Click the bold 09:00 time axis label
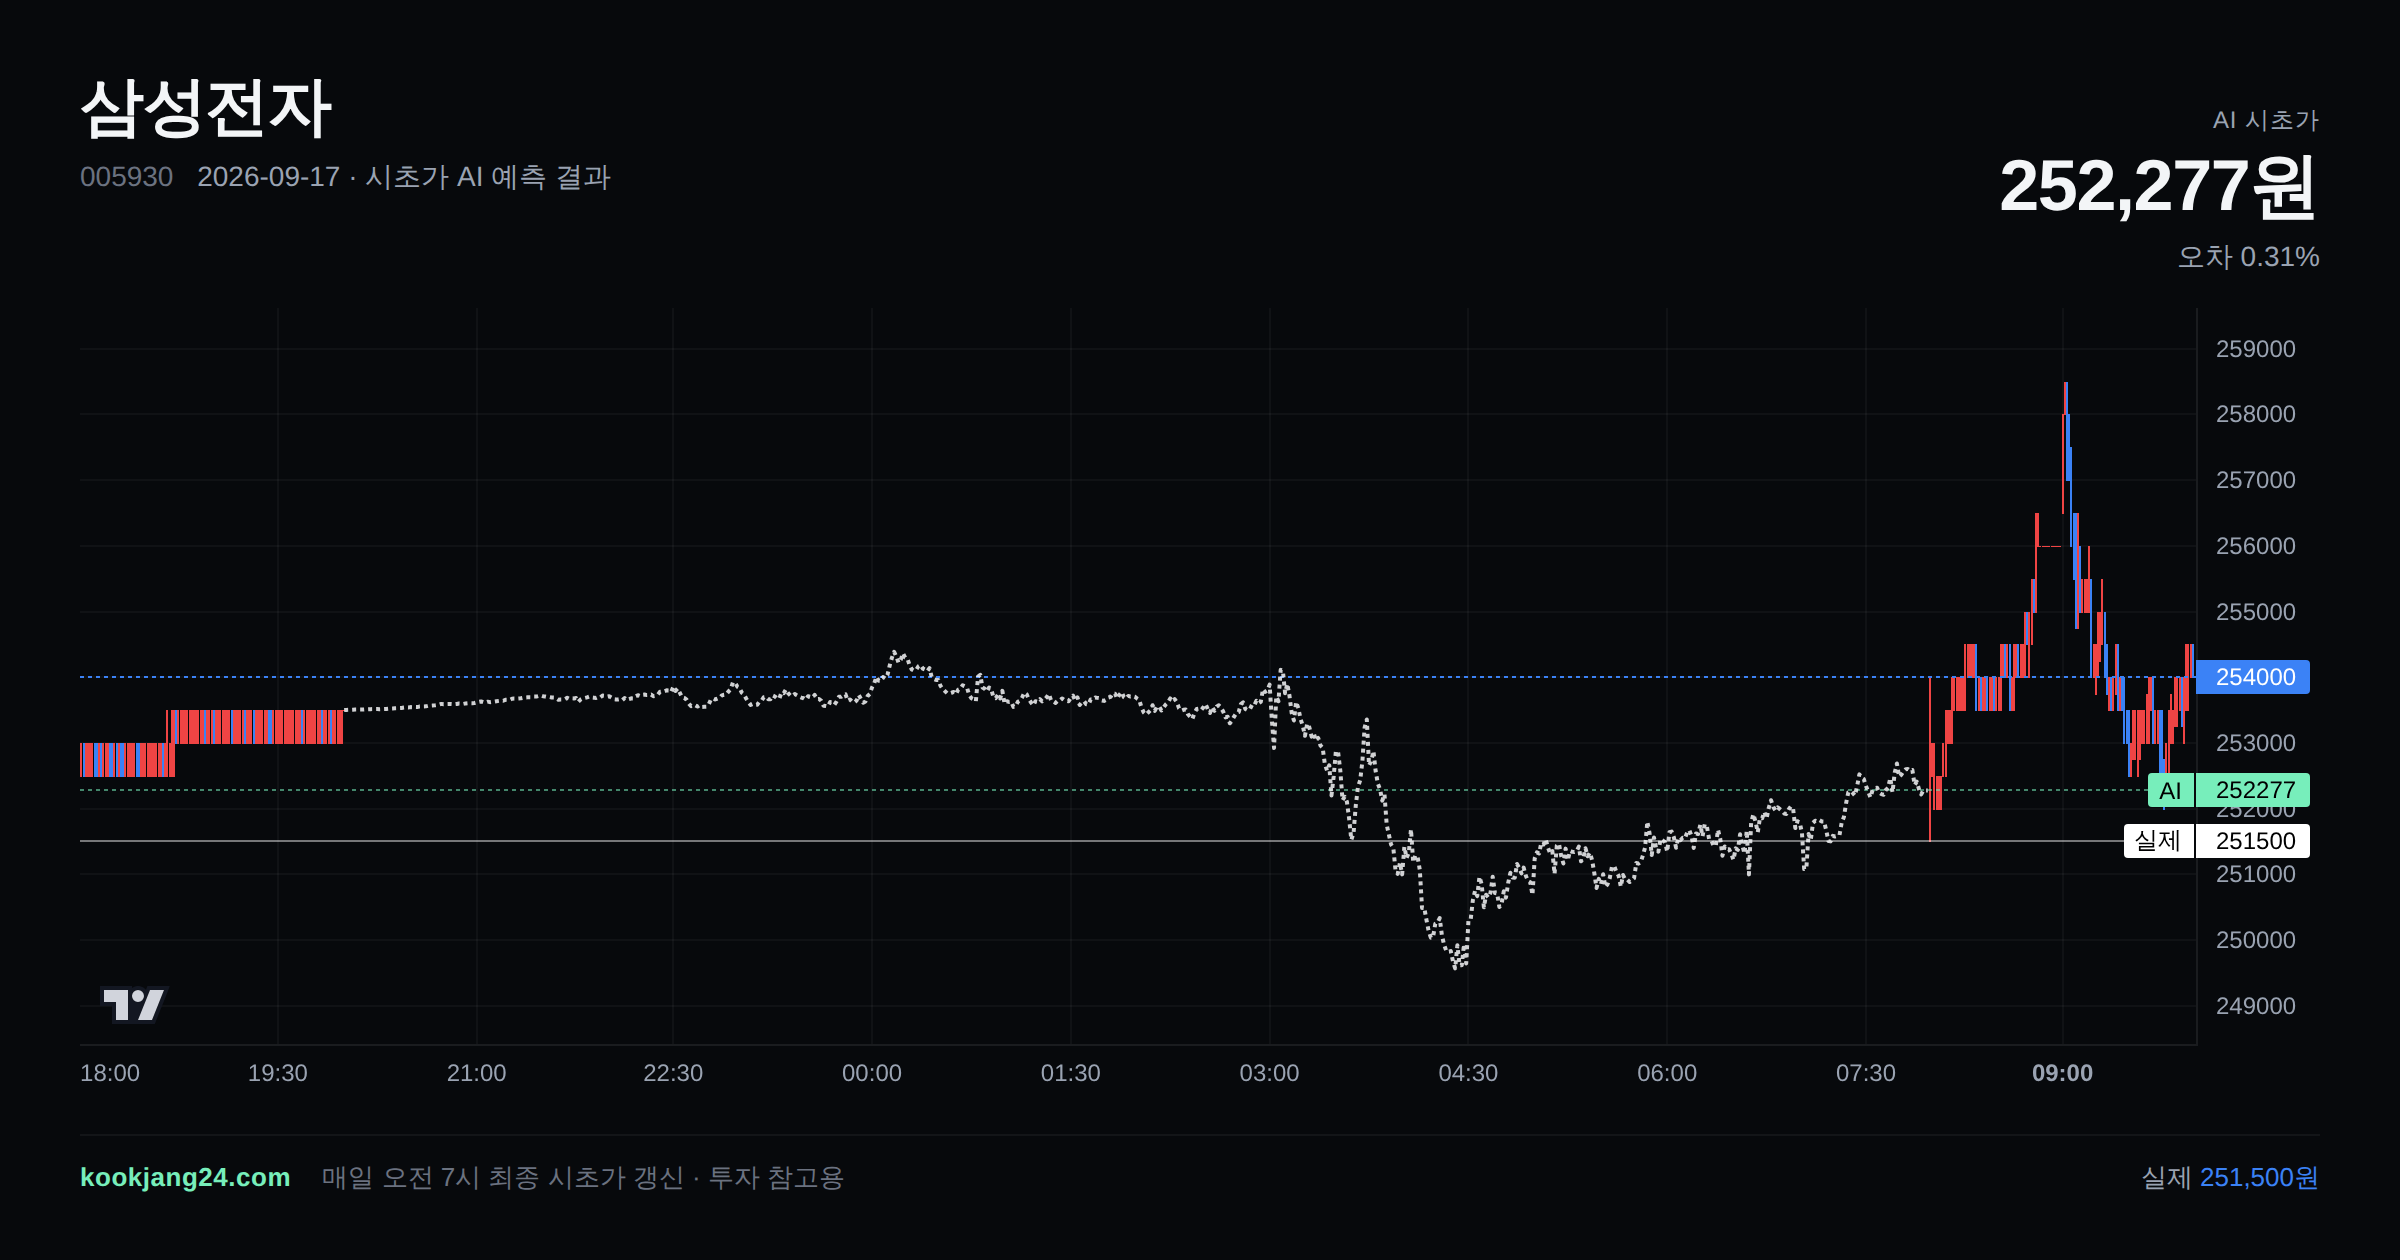 point(2062,1073)
